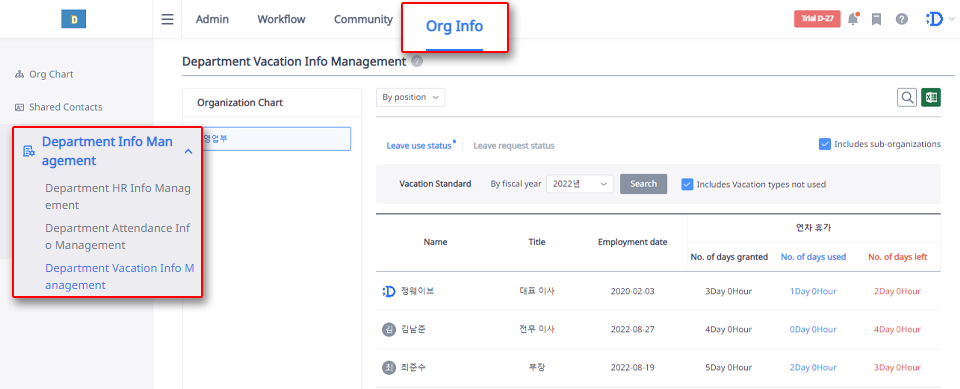This screenshot has width=960, height=389.
Task: Click the company logo icon
Action: point(73,19)
